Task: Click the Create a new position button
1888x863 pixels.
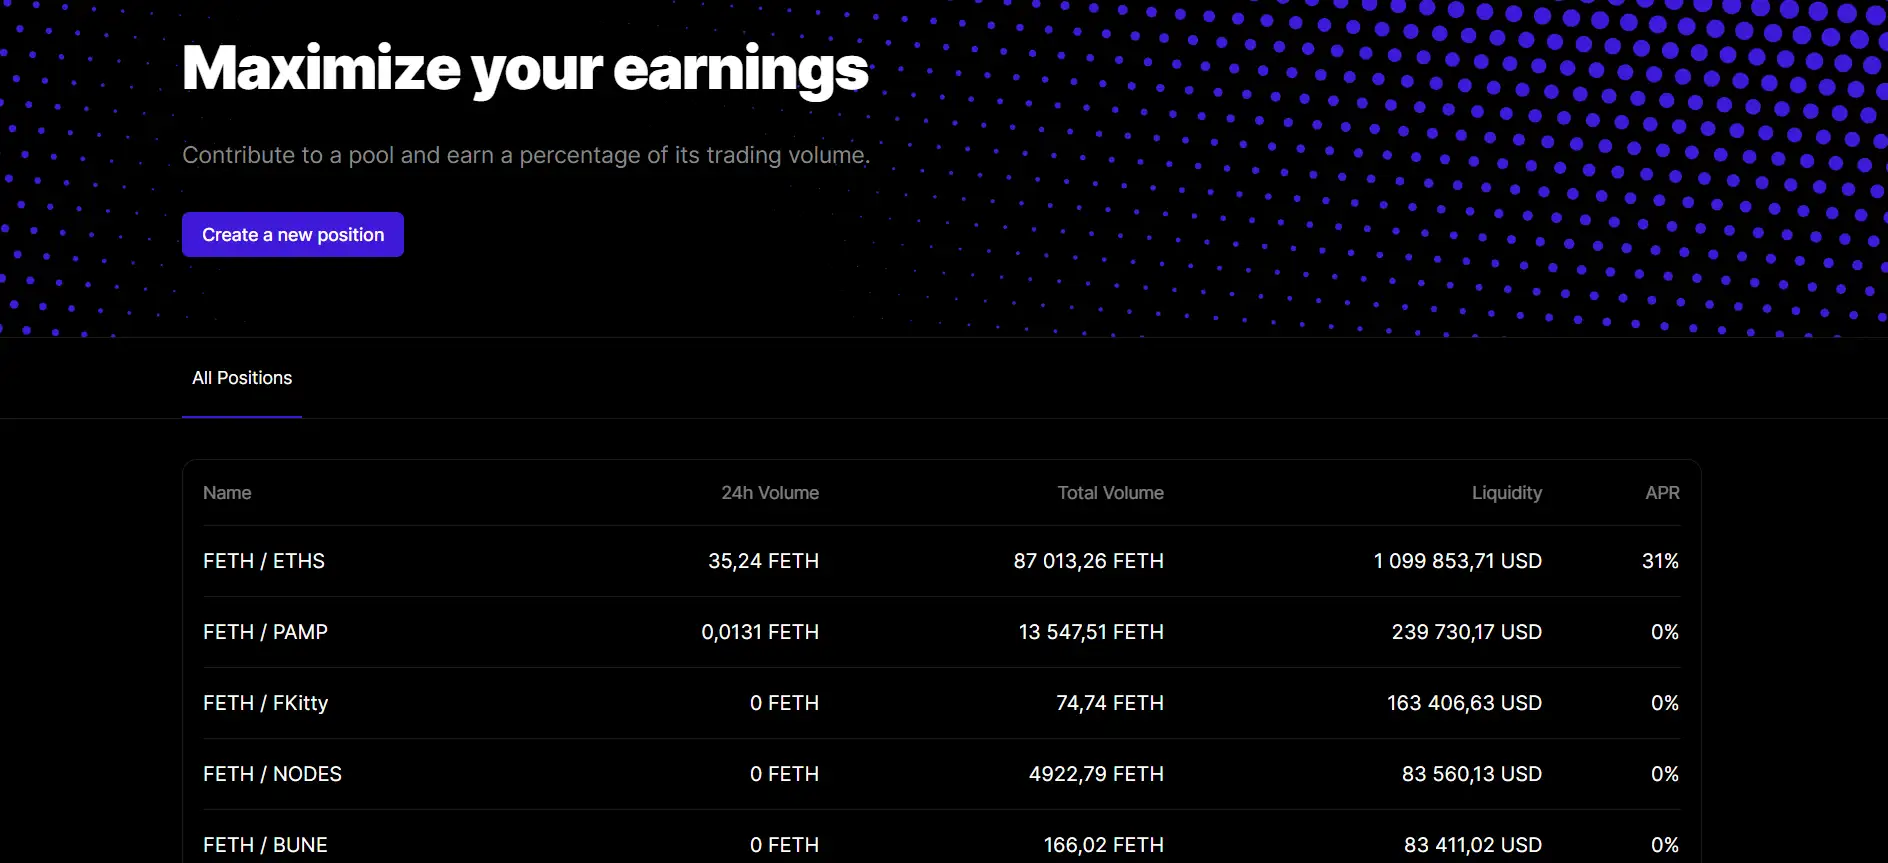Action: click(292, 235)
